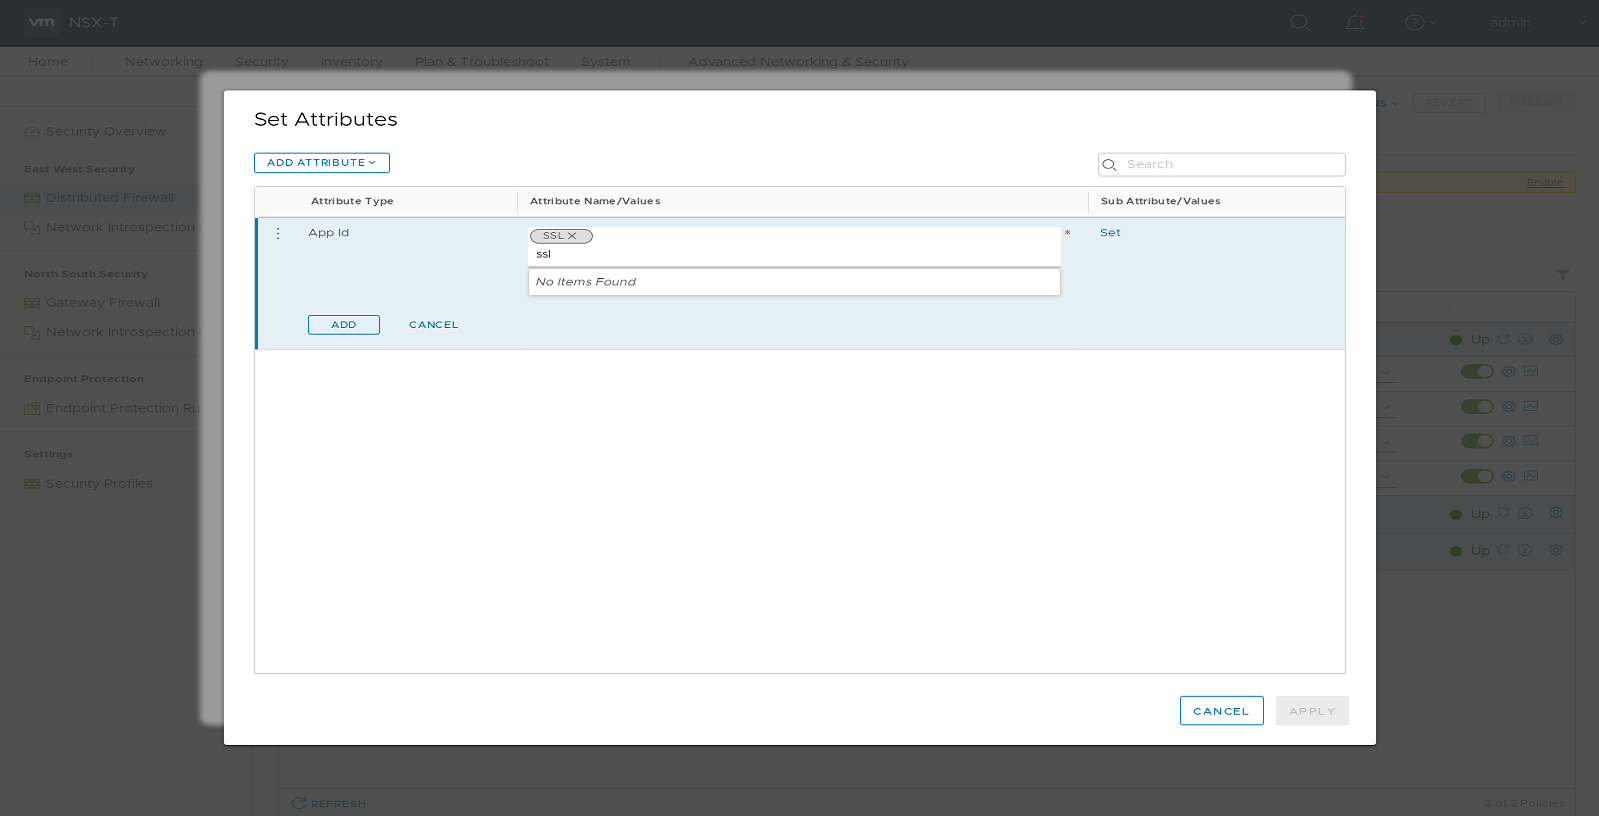This screenshot has width=1599, height=816.
Task: Click the global search magnifier icon
Action: [x=1299, y=22]
